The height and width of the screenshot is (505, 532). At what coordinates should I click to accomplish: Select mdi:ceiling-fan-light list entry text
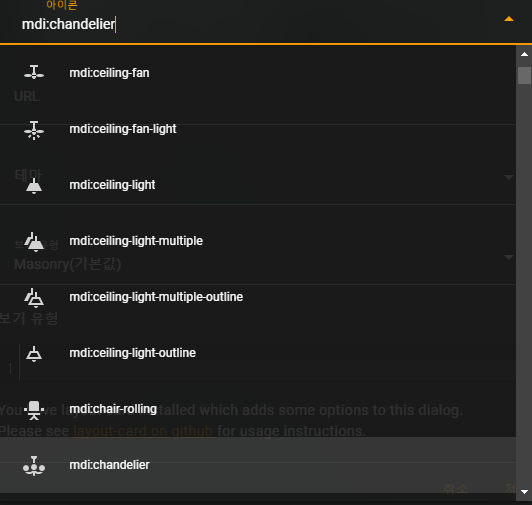click(123, 129)
